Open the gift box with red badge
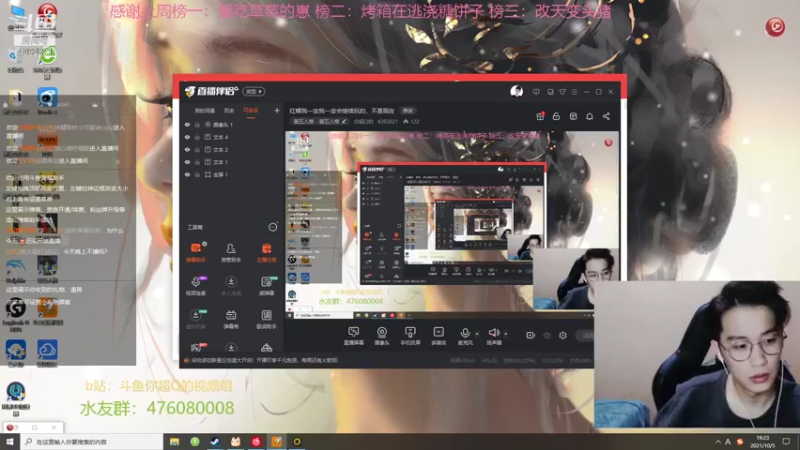 pyautogui.click(x=540, y=116)
